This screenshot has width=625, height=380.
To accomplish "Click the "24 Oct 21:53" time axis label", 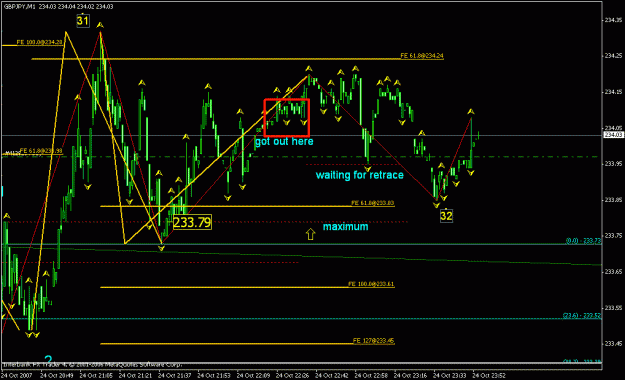I will (x=214, y=376).
